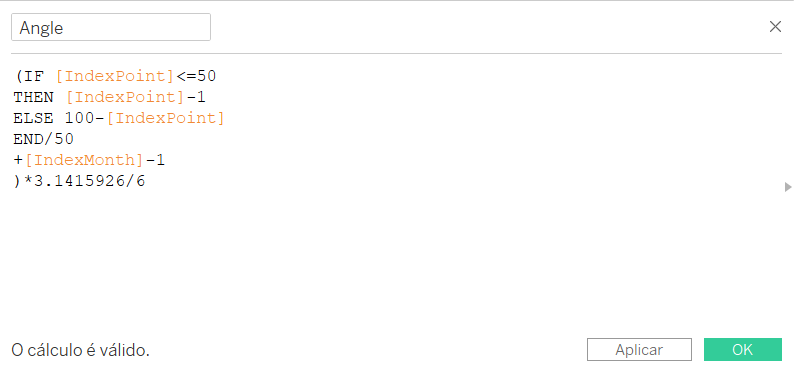Click the [IndexMonth] field reference
Screen dimensions: 794x370
(85, 160)
